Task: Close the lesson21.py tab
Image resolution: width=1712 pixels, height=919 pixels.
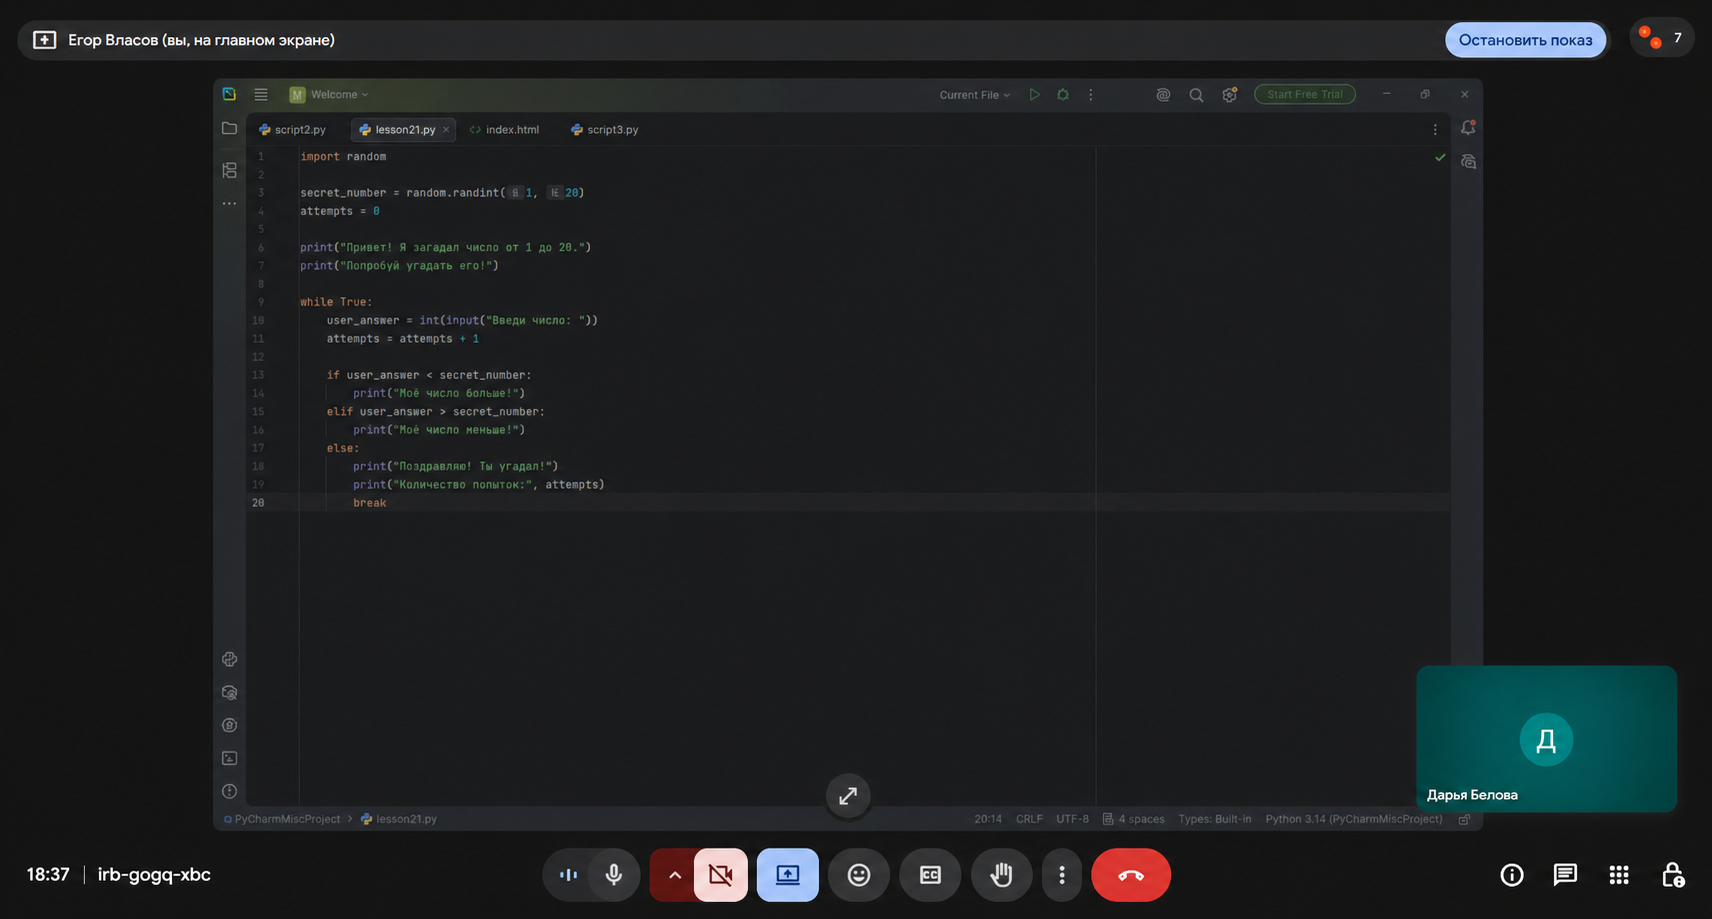Action: 446,129
